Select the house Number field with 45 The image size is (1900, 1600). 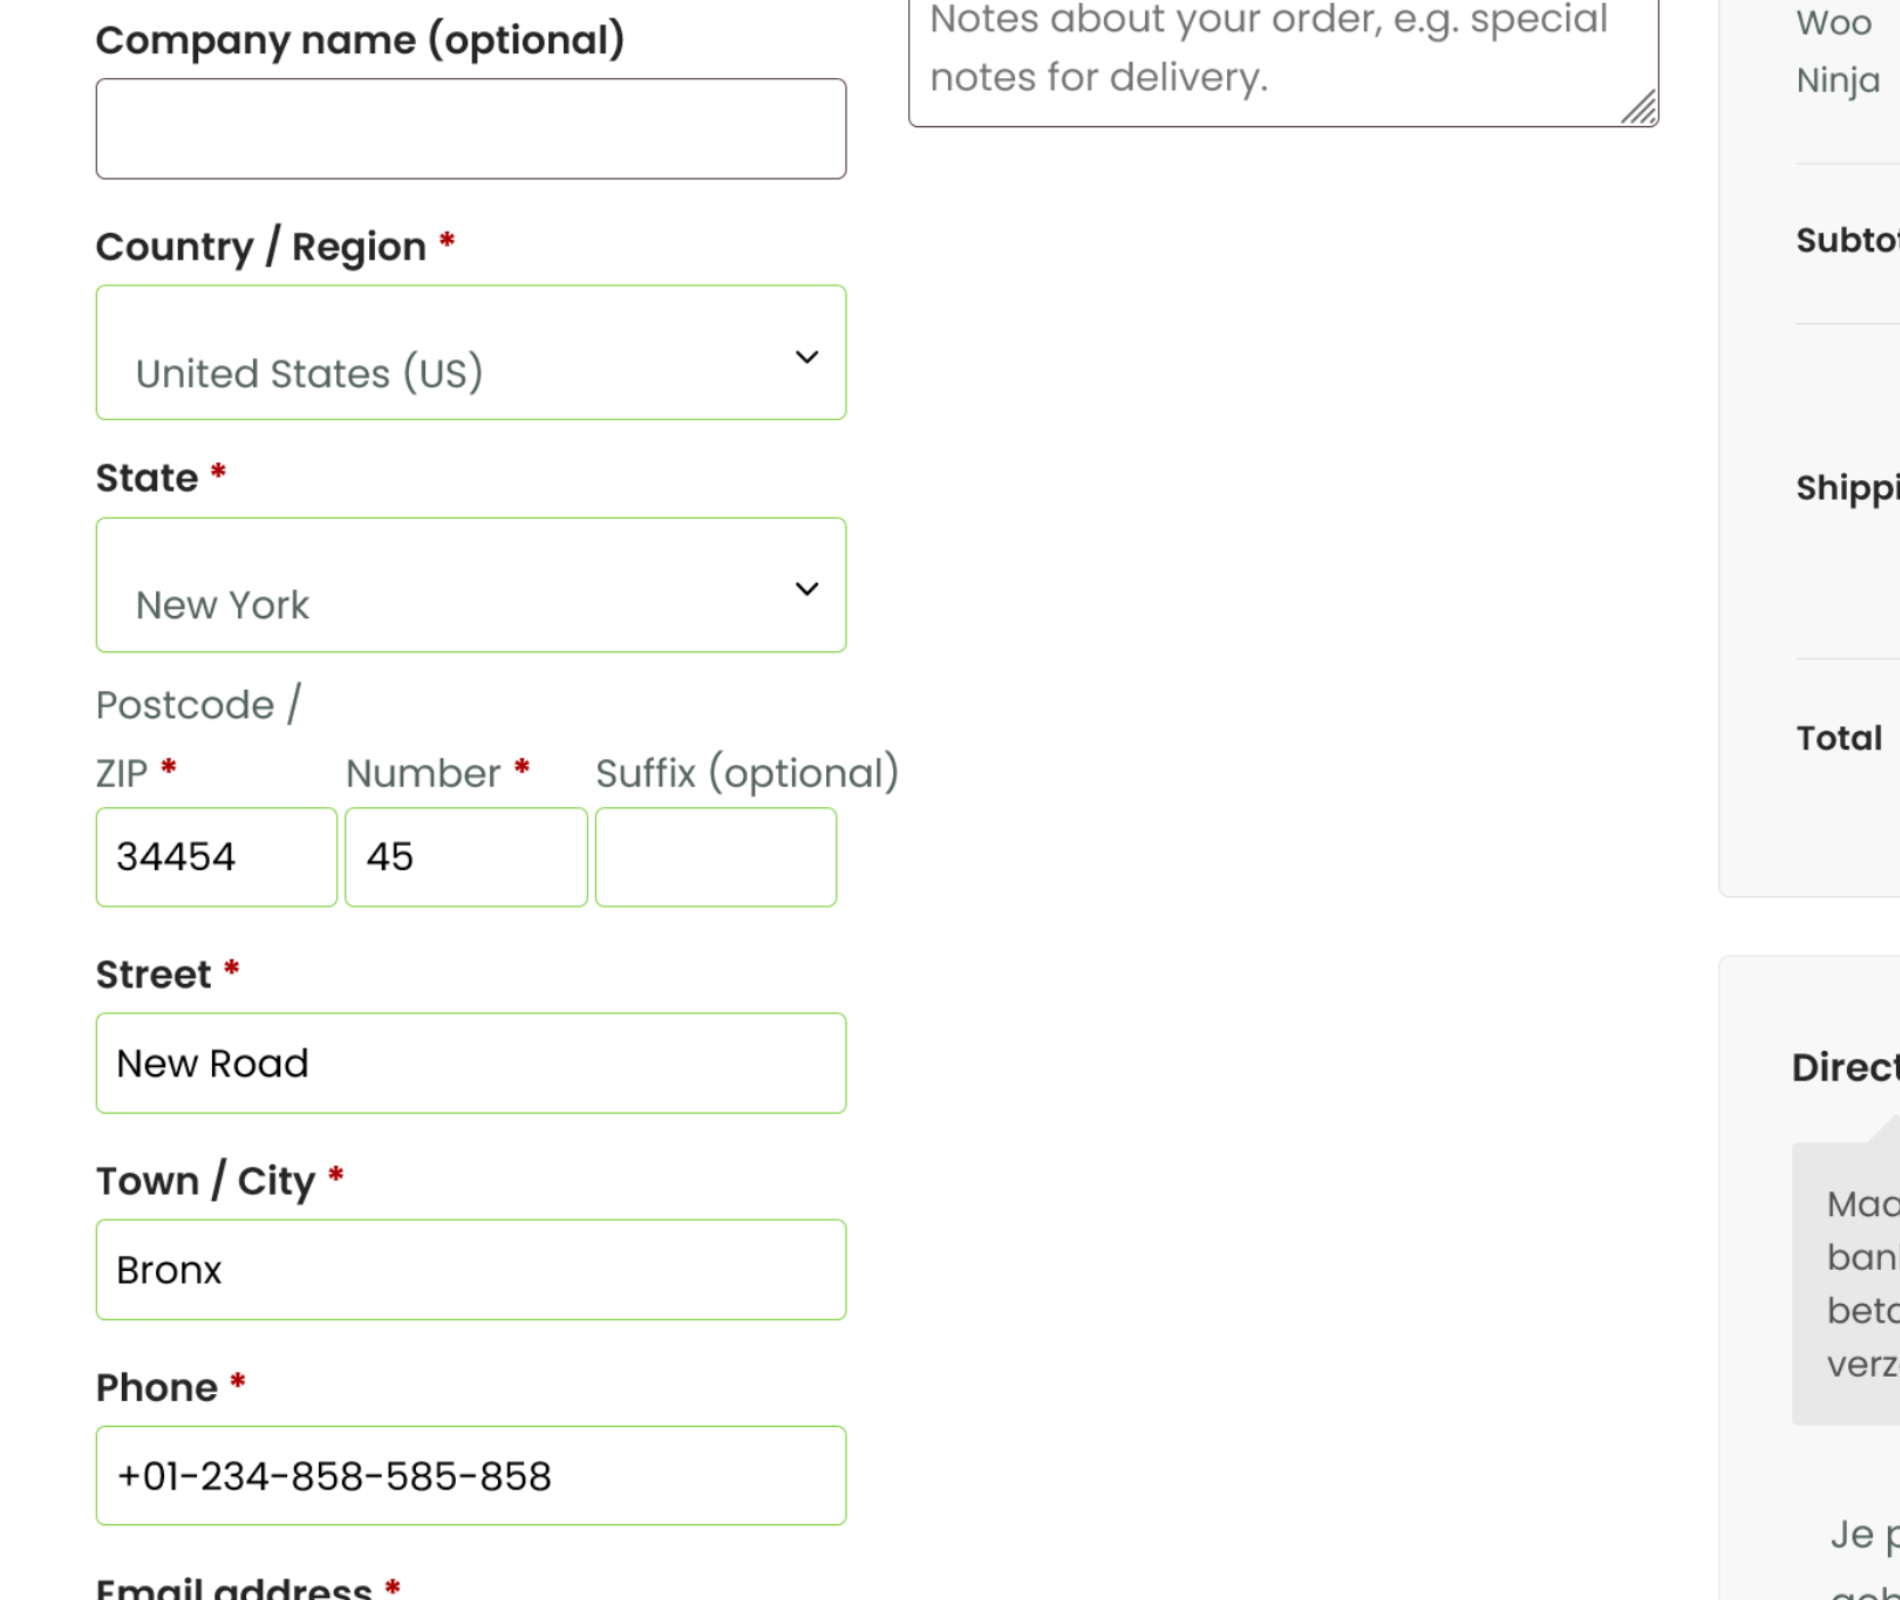point(466,857)
